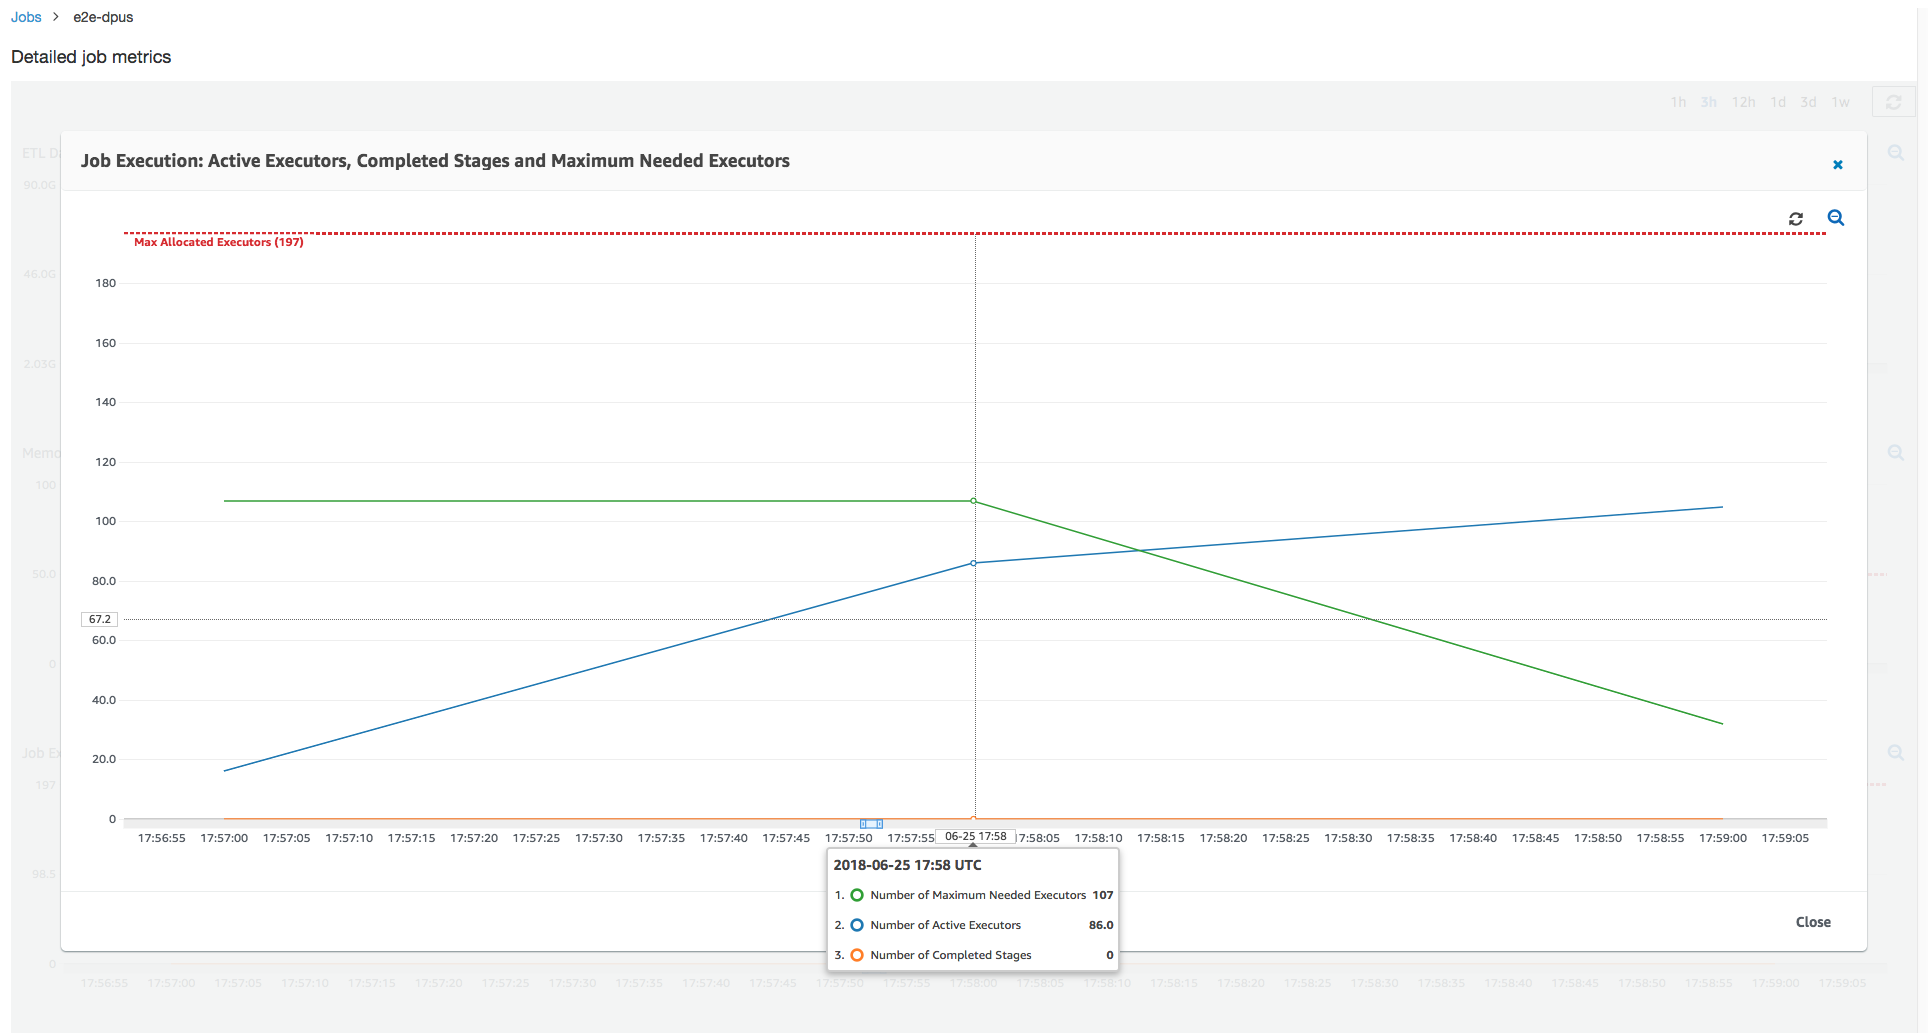Click the refresh icon inside the chart modal
This screenshot has width=1928, height=1033.
pos(1796,219)
